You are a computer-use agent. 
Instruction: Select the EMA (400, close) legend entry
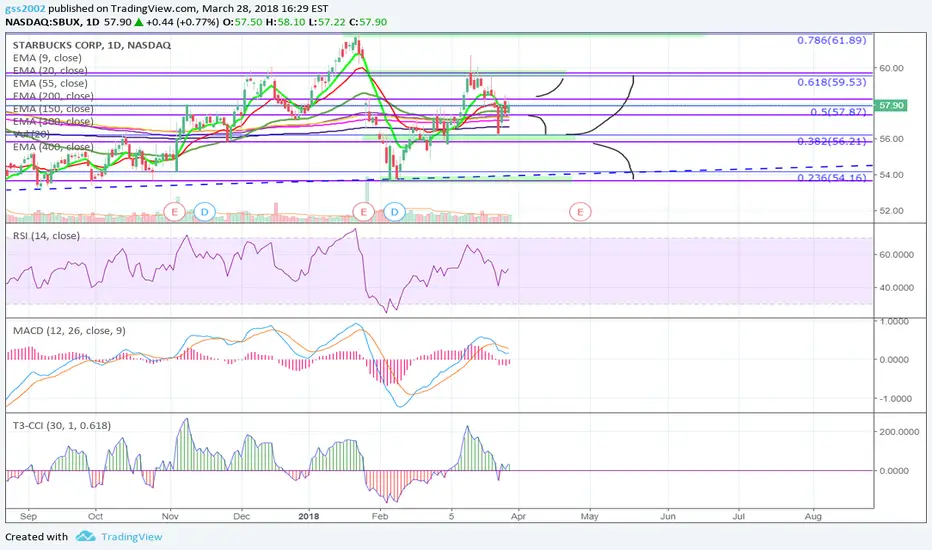pyautogui.click(x=53, y=147)
